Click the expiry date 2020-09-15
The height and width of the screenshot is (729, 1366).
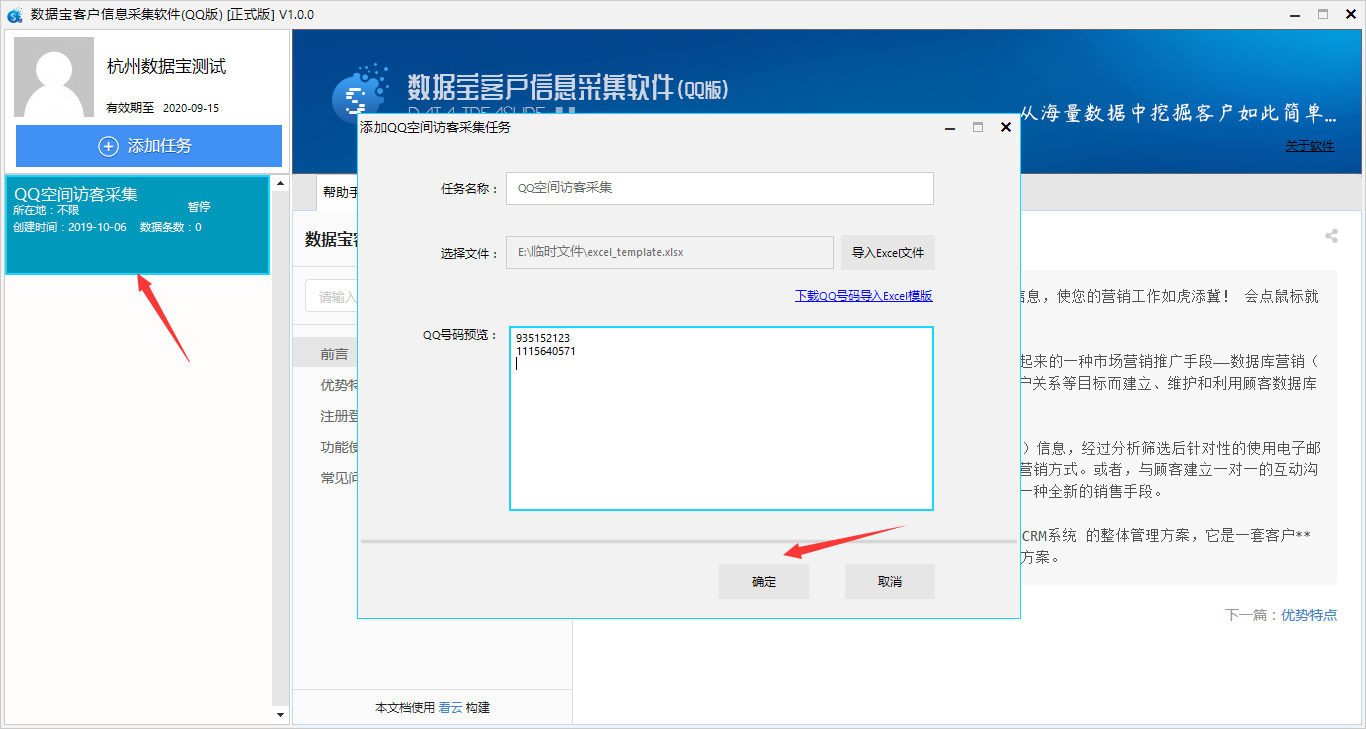pos(190,108)
